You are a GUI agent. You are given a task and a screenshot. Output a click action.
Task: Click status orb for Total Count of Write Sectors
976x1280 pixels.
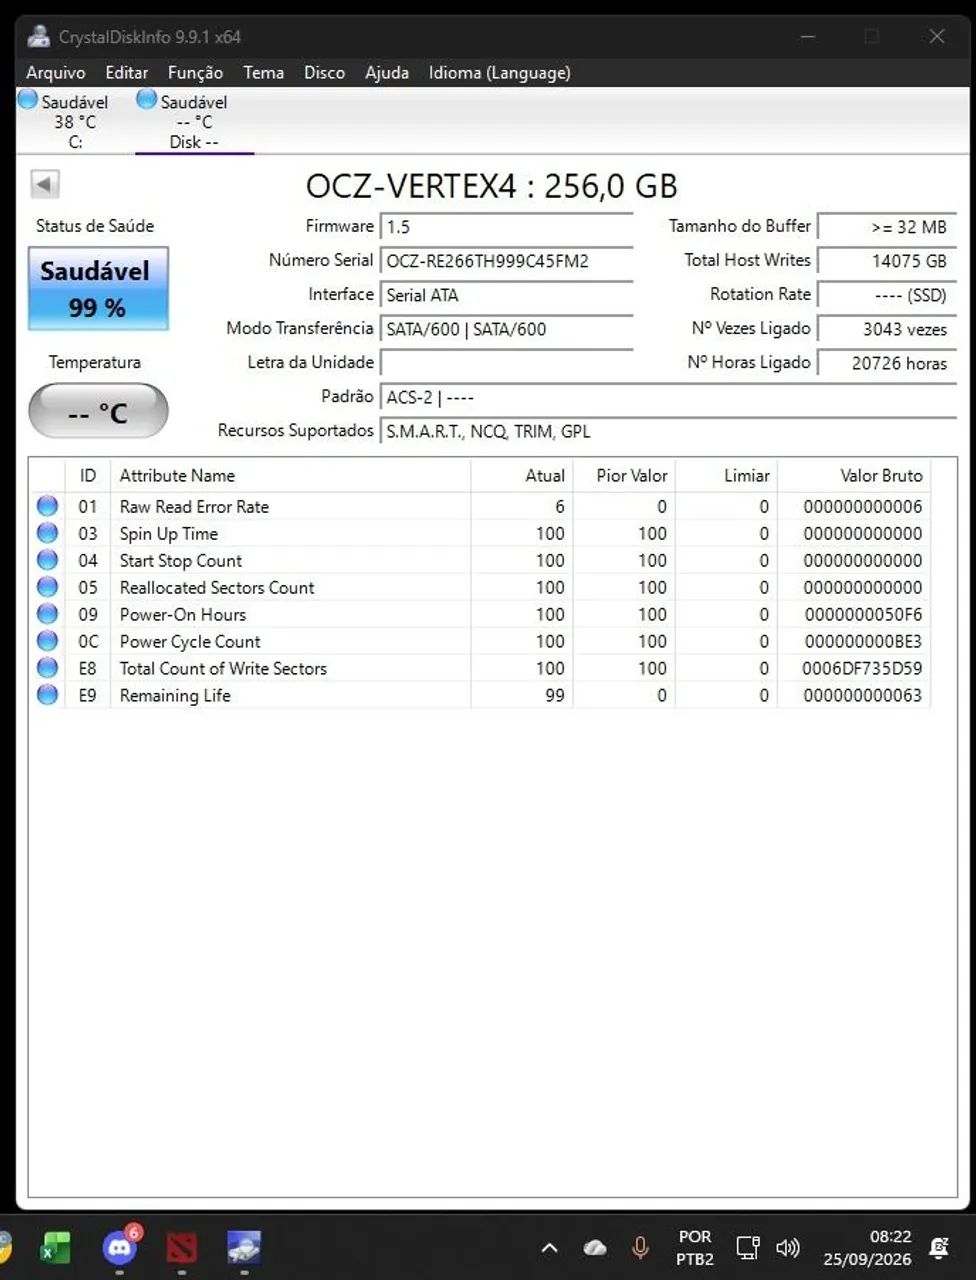[x=47, y=668]
